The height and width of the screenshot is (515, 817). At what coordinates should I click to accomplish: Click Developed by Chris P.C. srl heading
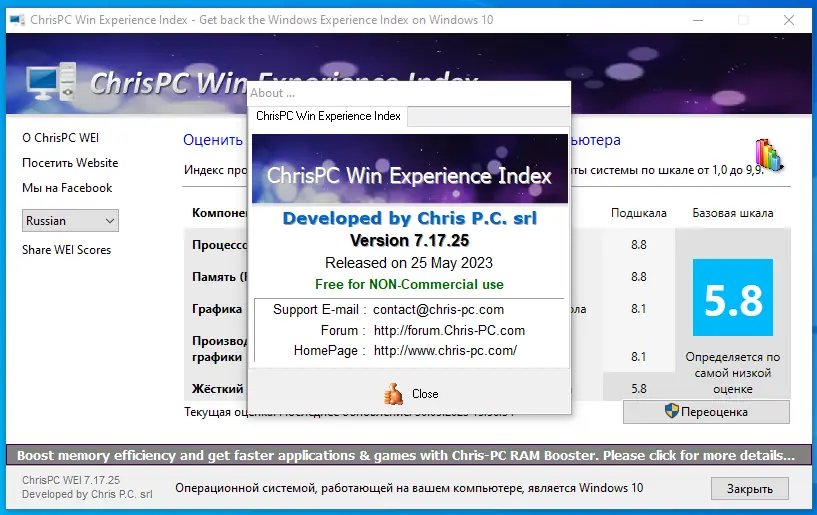click(410, 218)
